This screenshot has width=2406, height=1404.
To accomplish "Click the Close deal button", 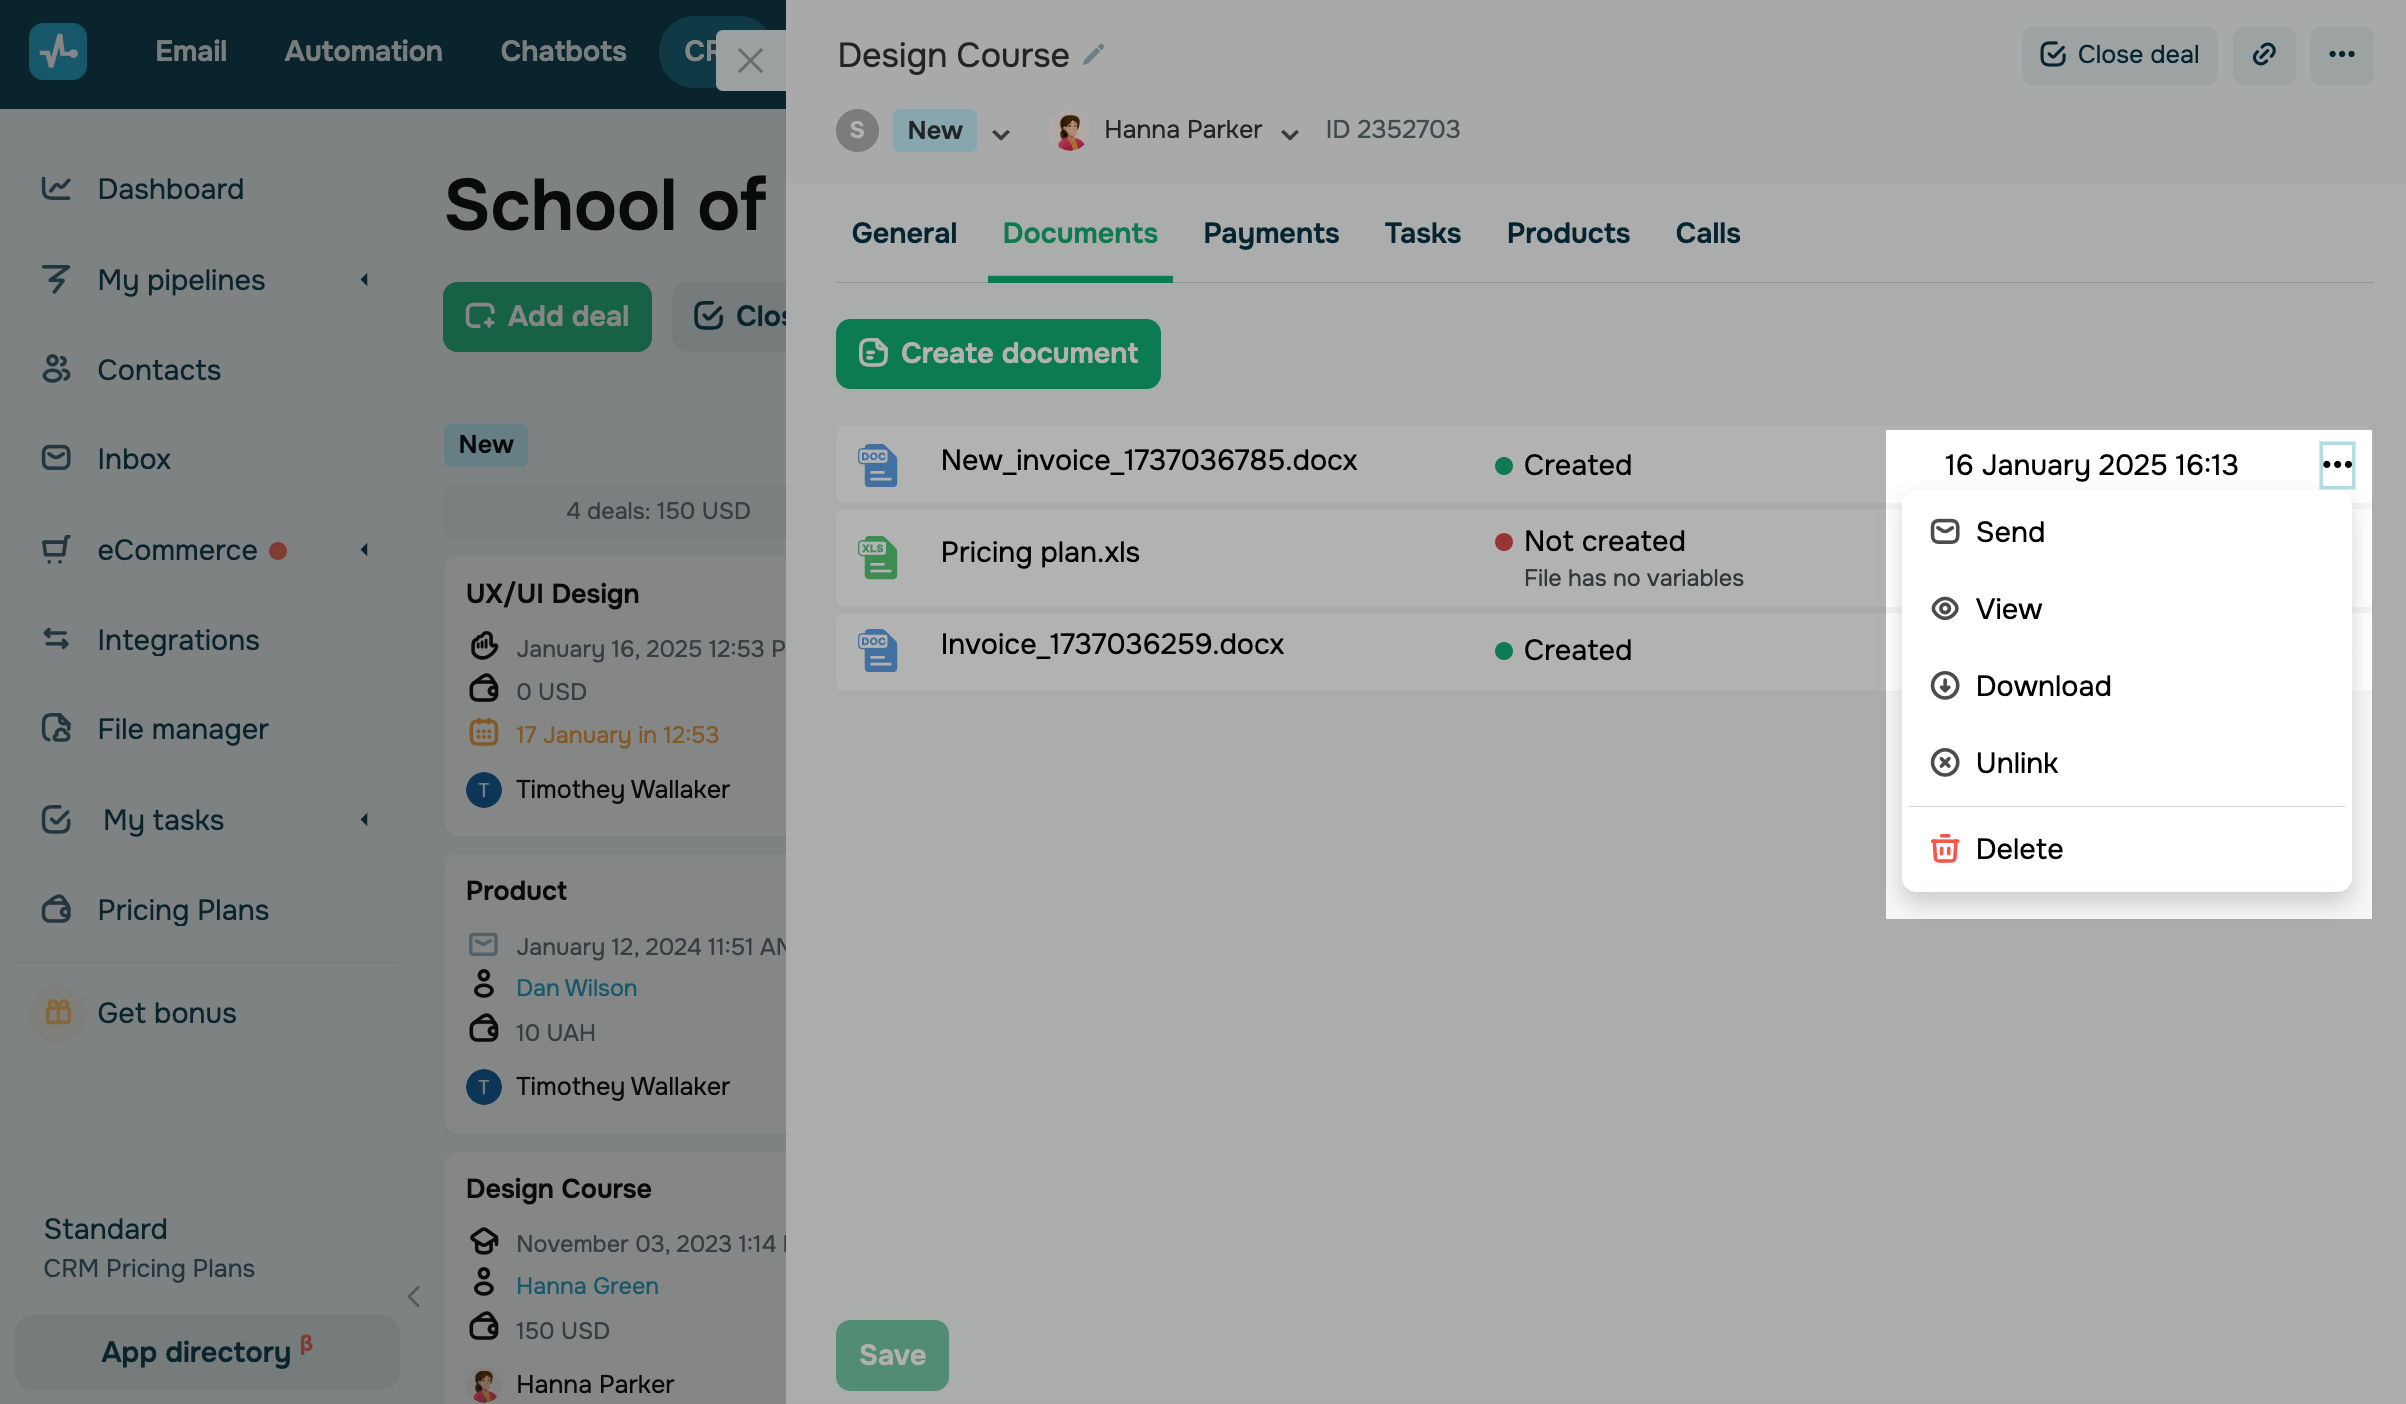I will 2119,55.
